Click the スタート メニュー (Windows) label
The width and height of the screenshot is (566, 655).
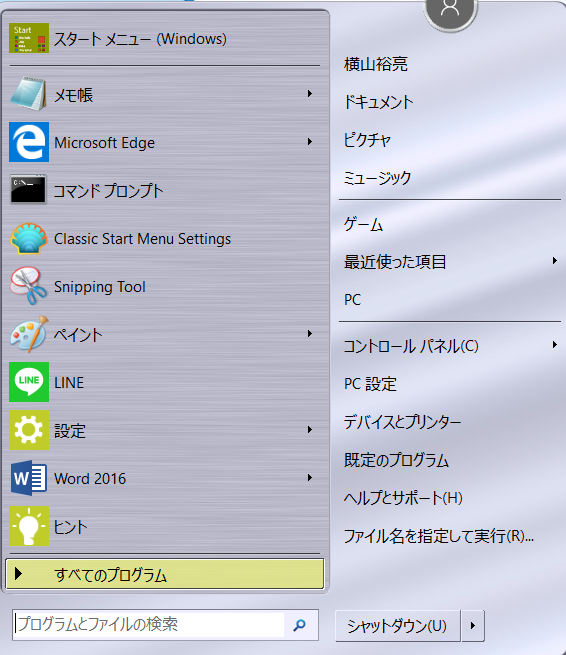pyautogui.click(x=140, y=39)
